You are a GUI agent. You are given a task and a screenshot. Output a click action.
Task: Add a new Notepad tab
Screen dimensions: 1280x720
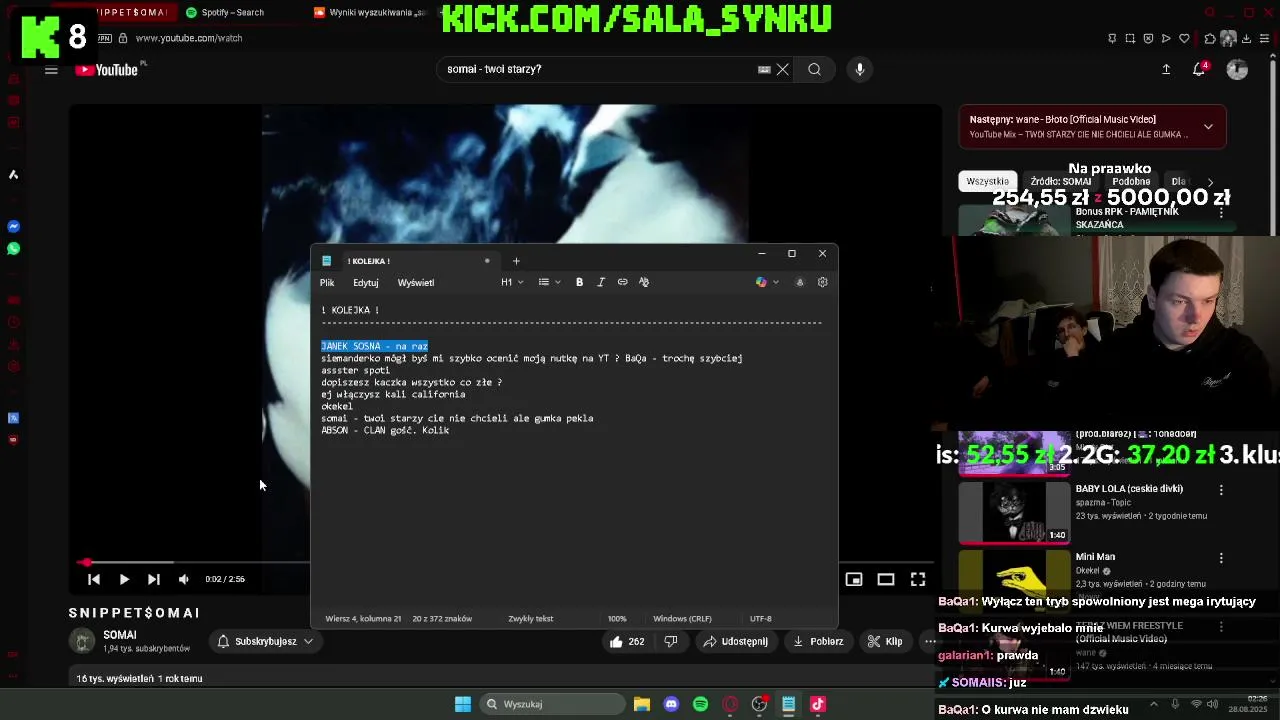(516, 261)
